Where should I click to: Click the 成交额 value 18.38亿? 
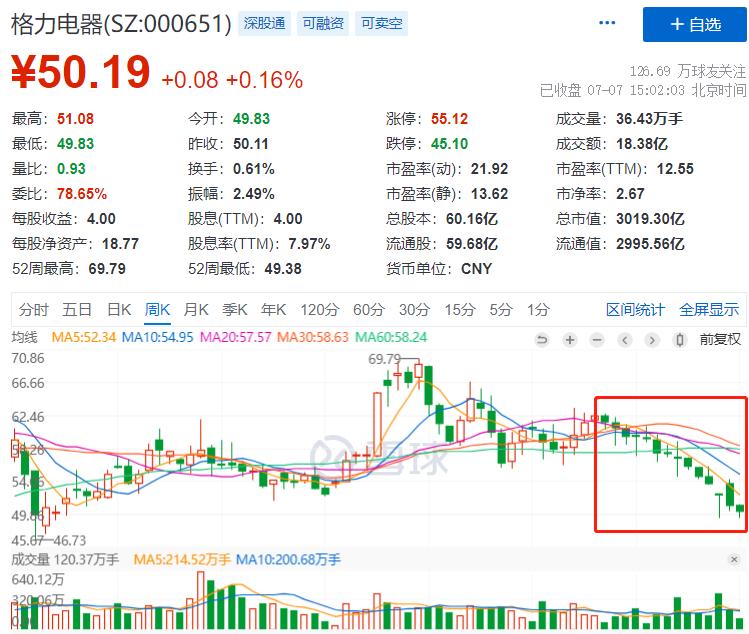(x=642, y=144)
